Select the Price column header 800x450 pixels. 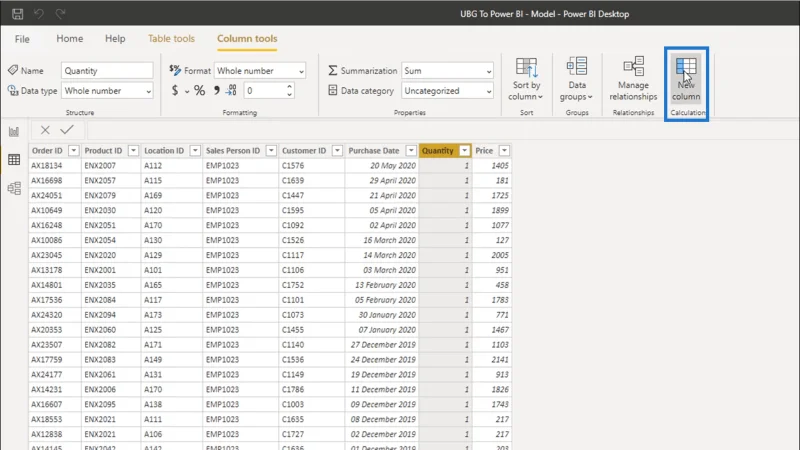[484, 151]
